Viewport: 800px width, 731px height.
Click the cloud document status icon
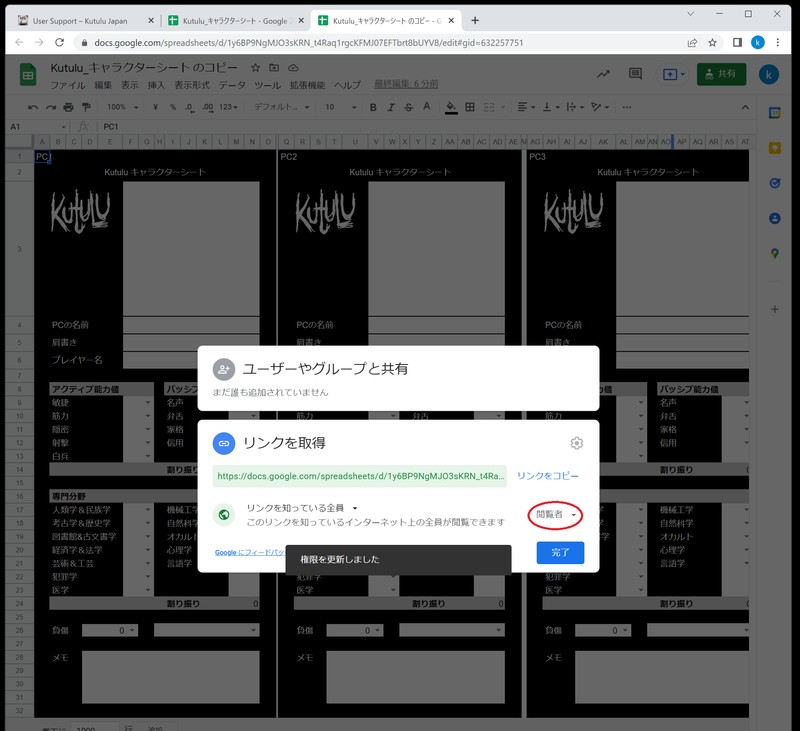293,67
